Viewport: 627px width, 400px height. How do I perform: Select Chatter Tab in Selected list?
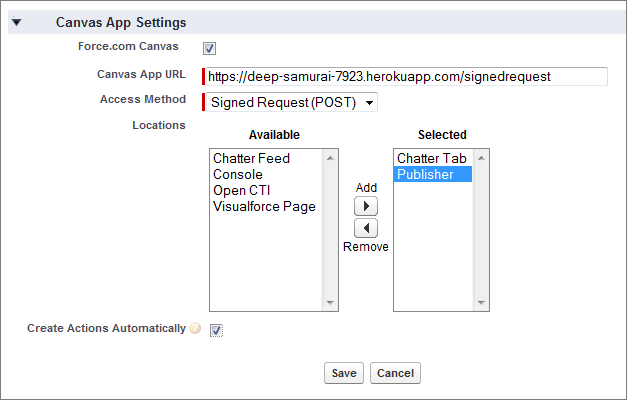point(433,158)
